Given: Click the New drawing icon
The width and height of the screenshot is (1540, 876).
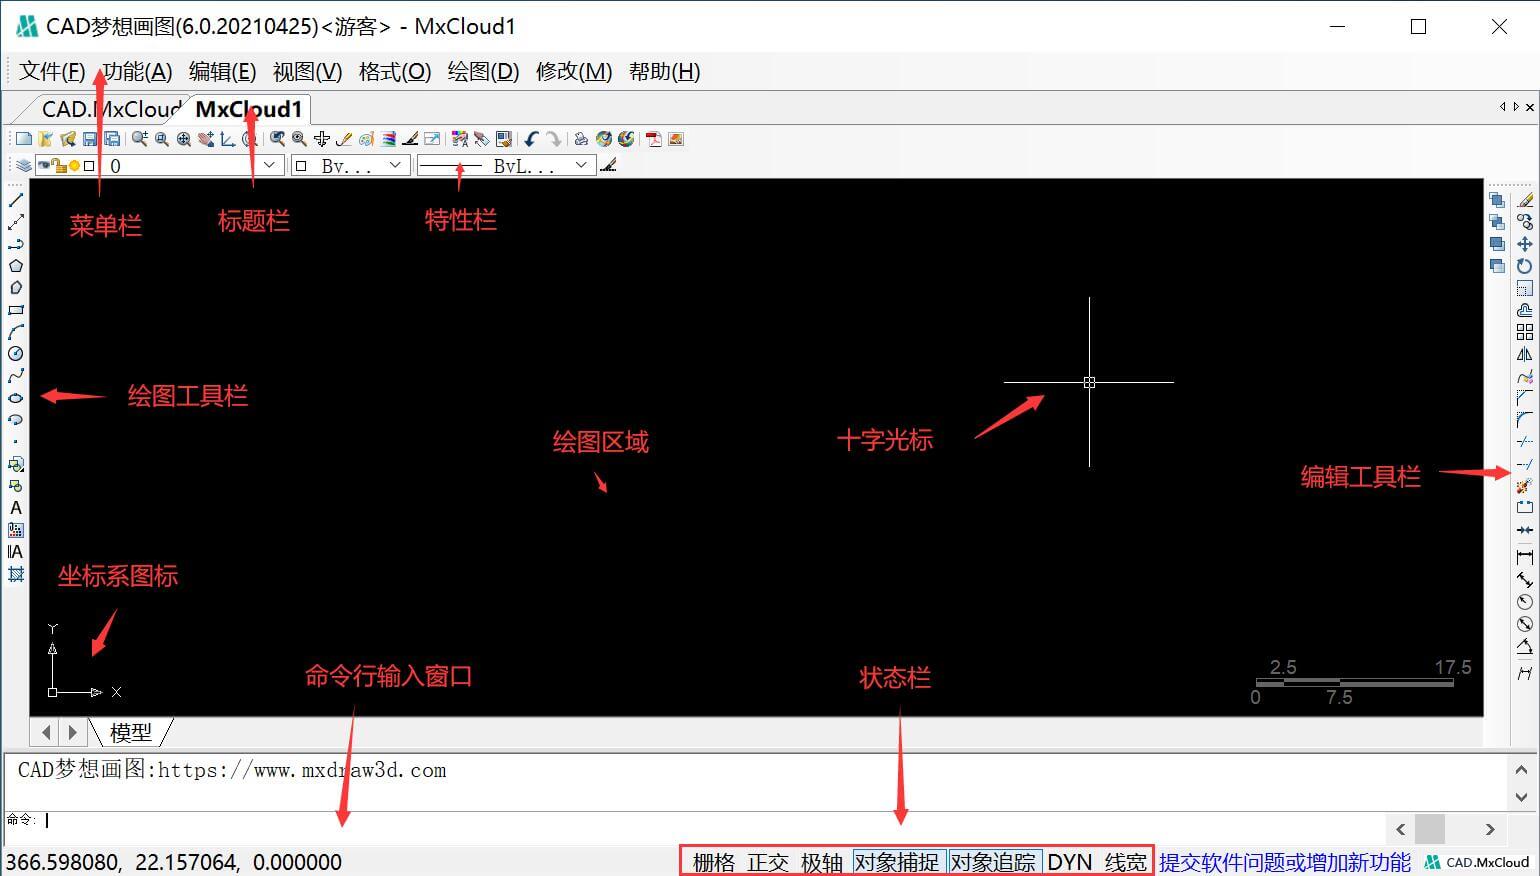Looking at the screenshot, I should pos(24,139).
